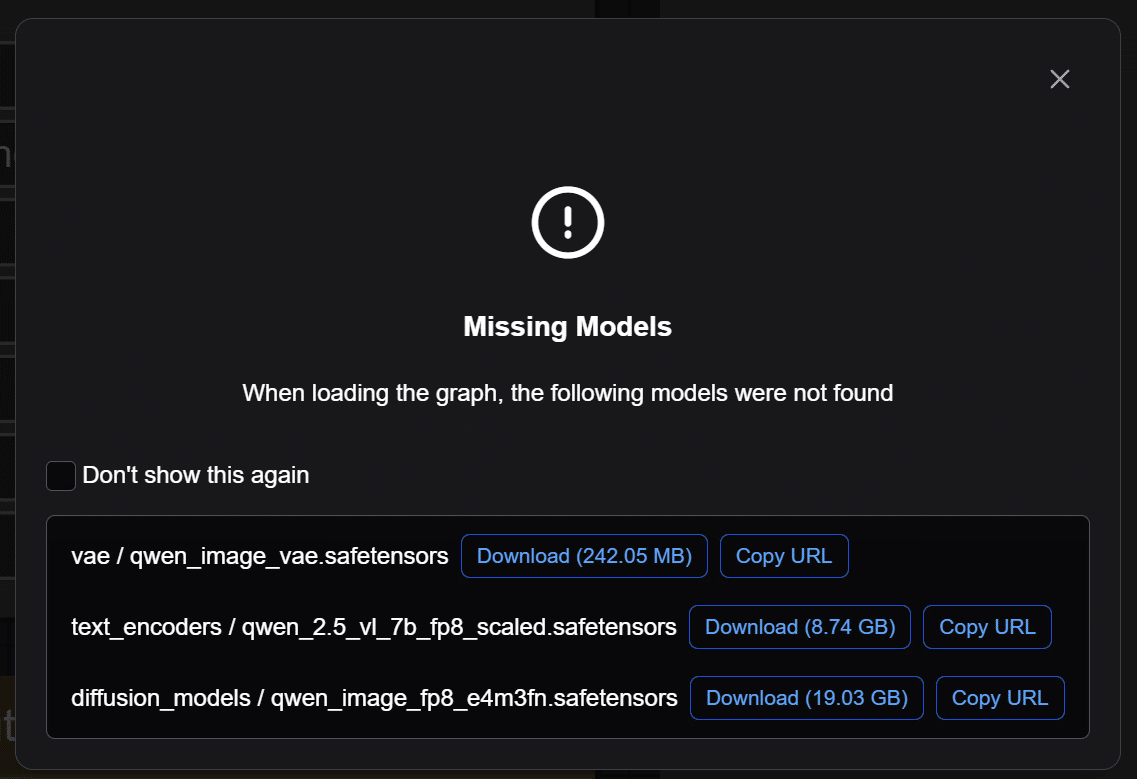This screenshot has width=1137, height=779.
Task: Enable the "Don't show this again" checkbox
Action: [61, 476]
